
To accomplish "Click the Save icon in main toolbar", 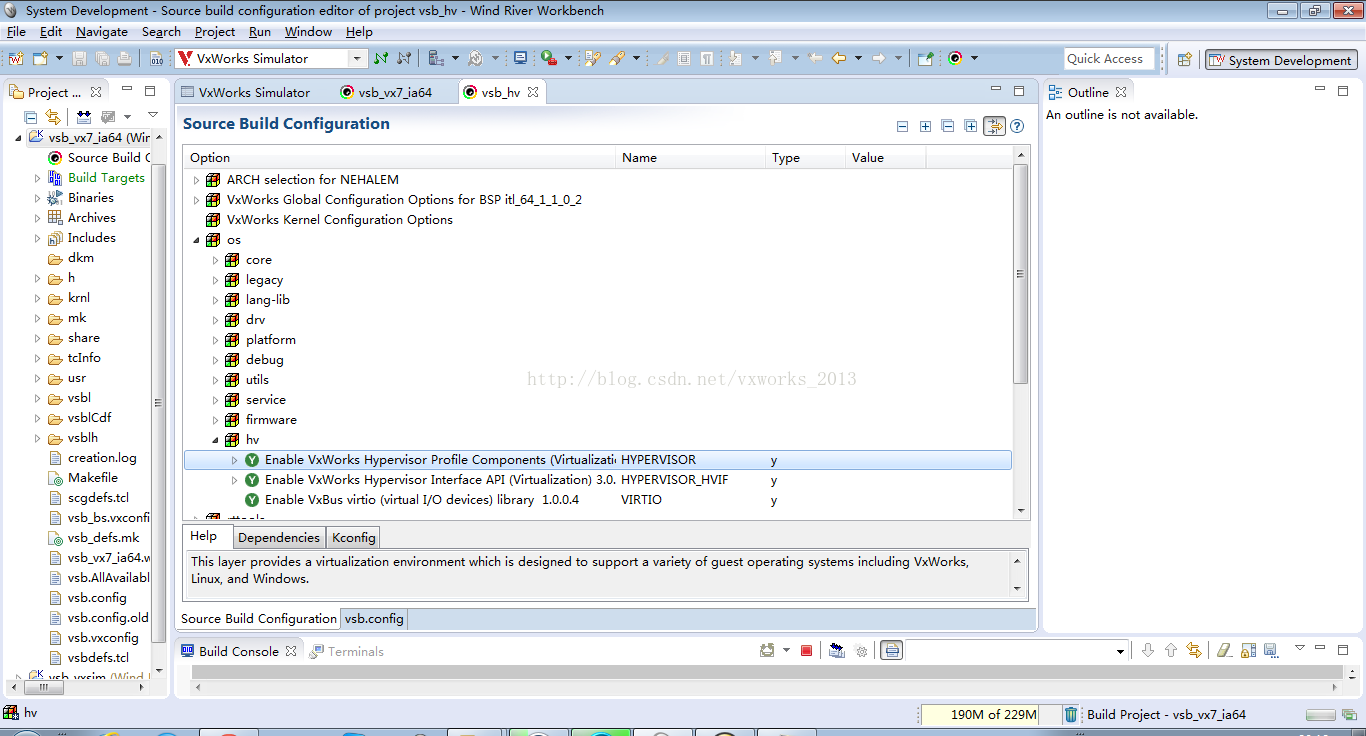I will click(x=80, y=59).
